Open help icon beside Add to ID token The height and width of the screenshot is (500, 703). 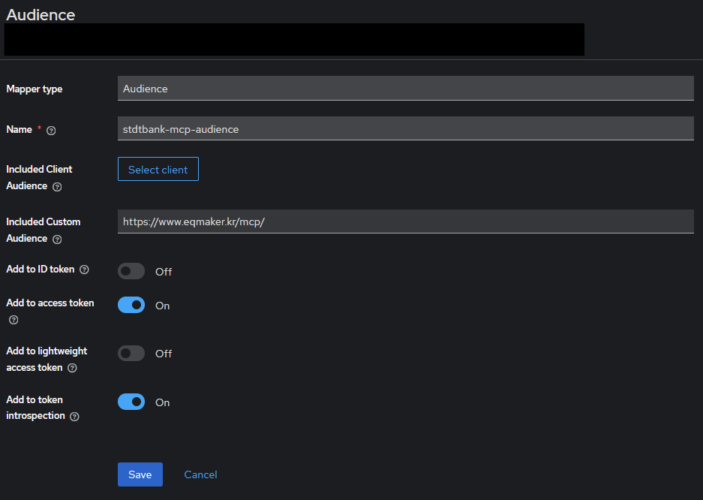(84, 270)
